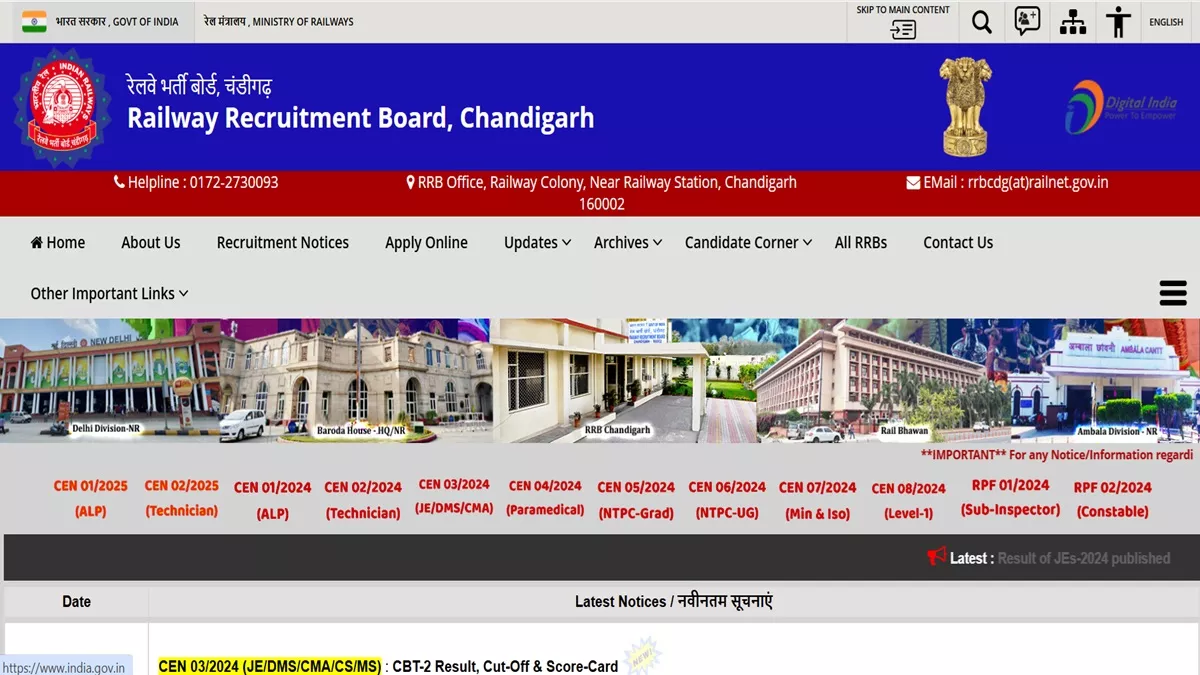Open About Us page
This screenshot has width=1200, height=675.
pyautogui.click(x=151, y=242)
